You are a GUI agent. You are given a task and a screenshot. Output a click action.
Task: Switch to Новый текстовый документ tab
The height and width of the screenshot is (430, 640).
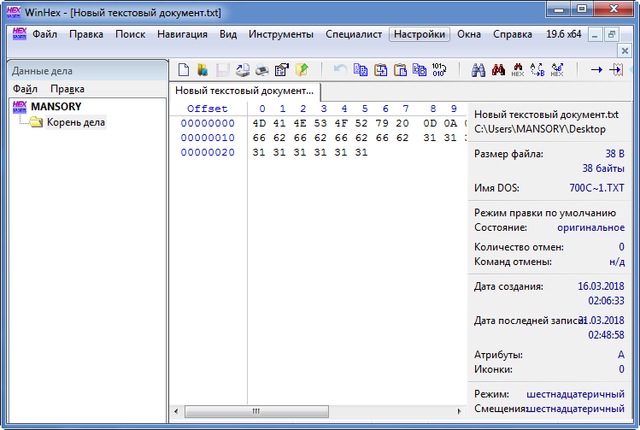(x=244, y=91)
